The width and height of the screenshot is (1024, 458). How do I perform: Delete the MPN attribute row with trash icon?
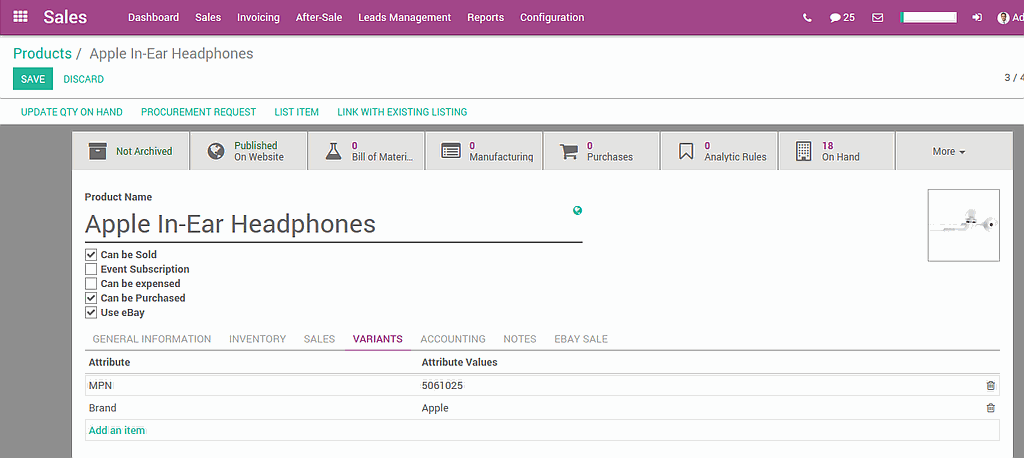pos(990,385)
